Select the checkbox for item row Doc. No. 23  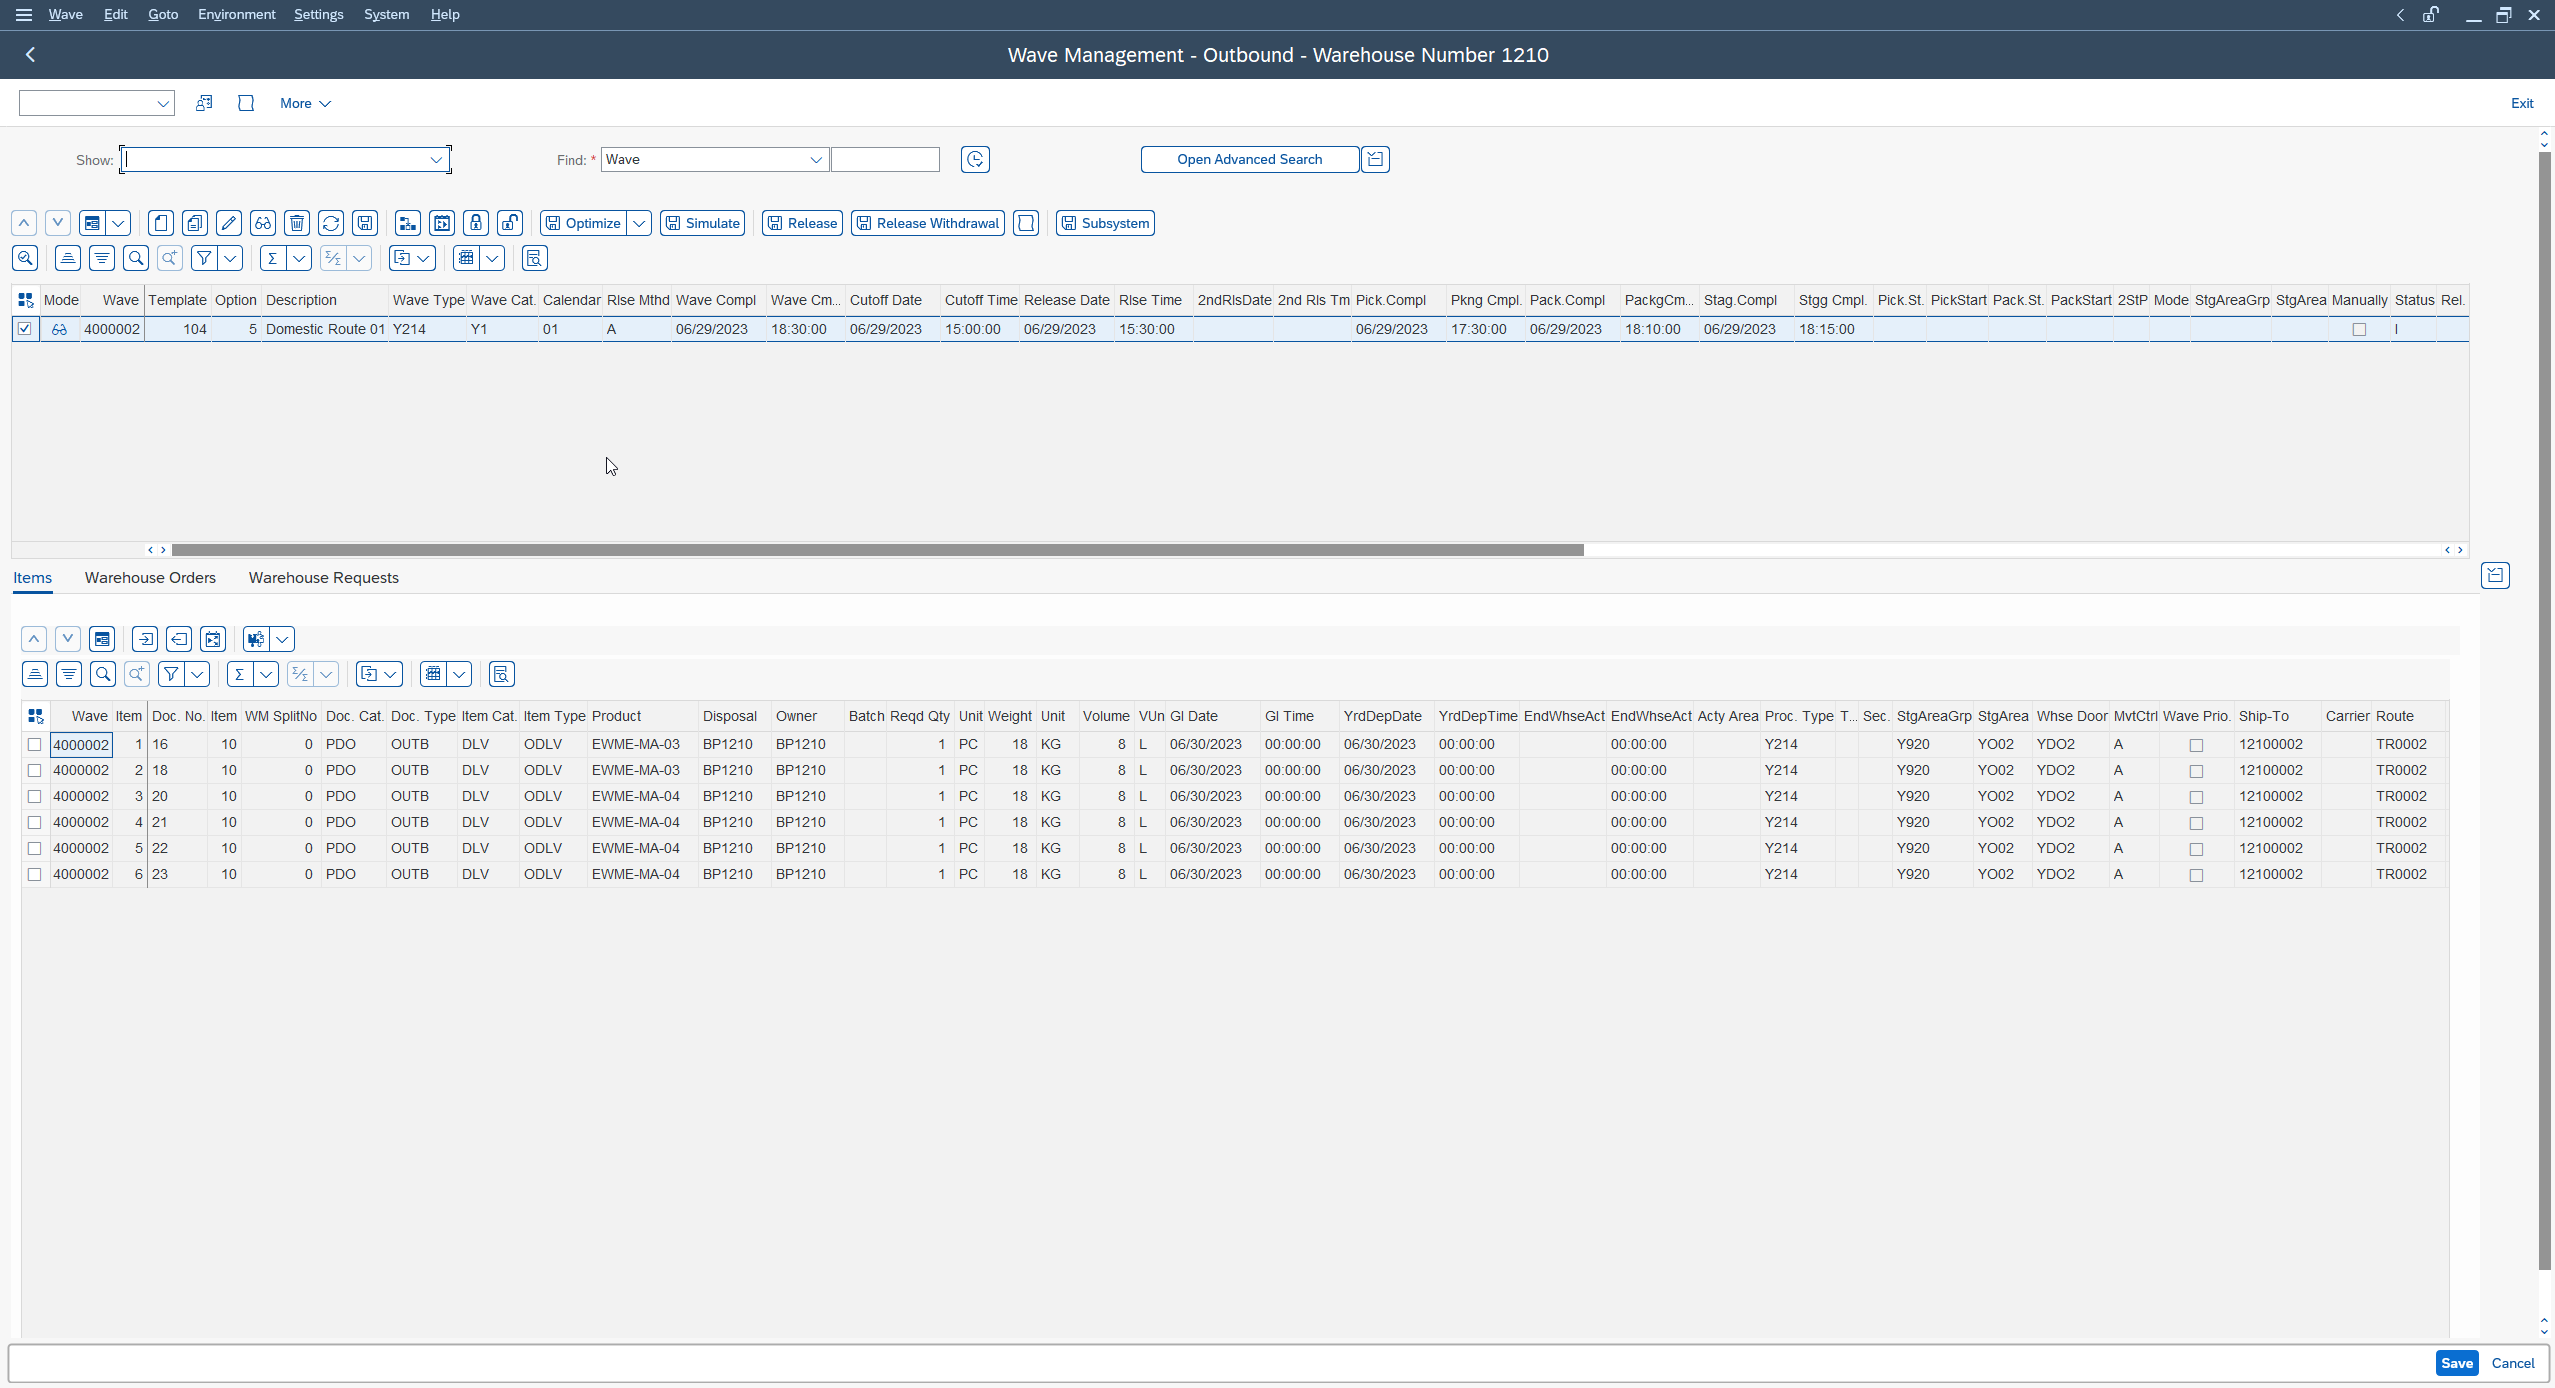pos(35,874)
